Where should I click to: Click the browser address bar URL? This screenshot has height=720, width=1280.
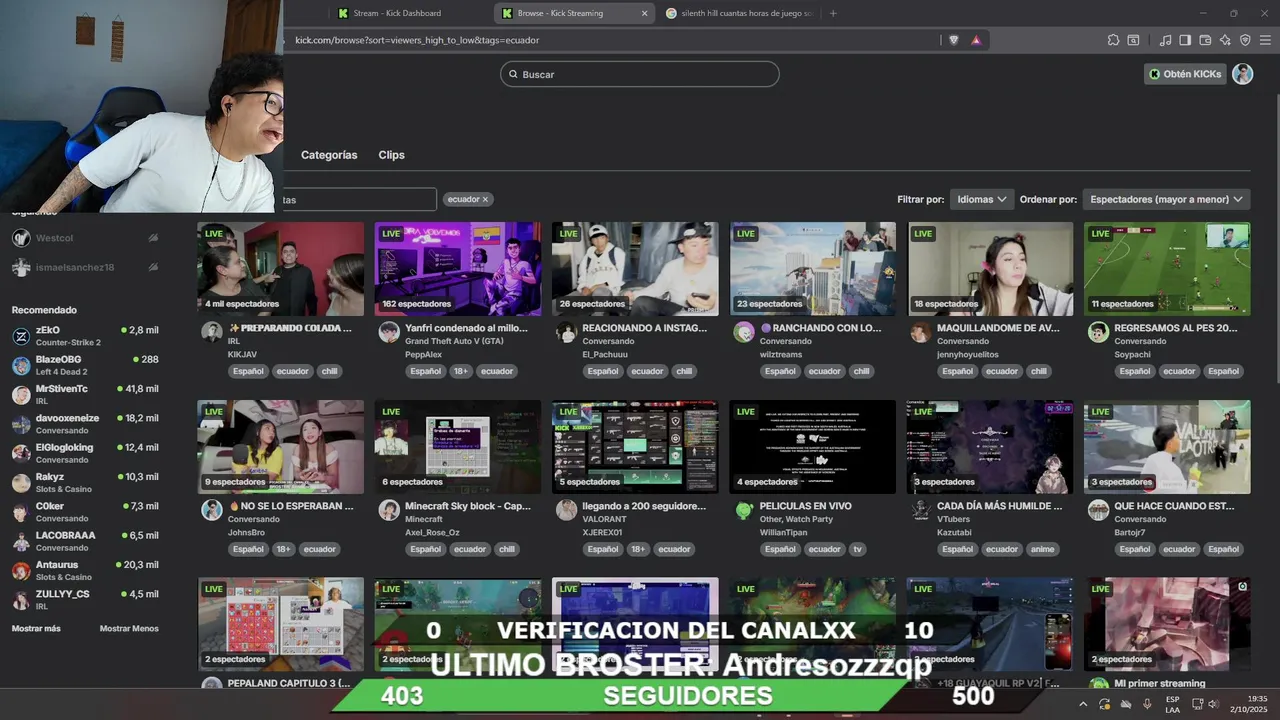pos(417,40)
